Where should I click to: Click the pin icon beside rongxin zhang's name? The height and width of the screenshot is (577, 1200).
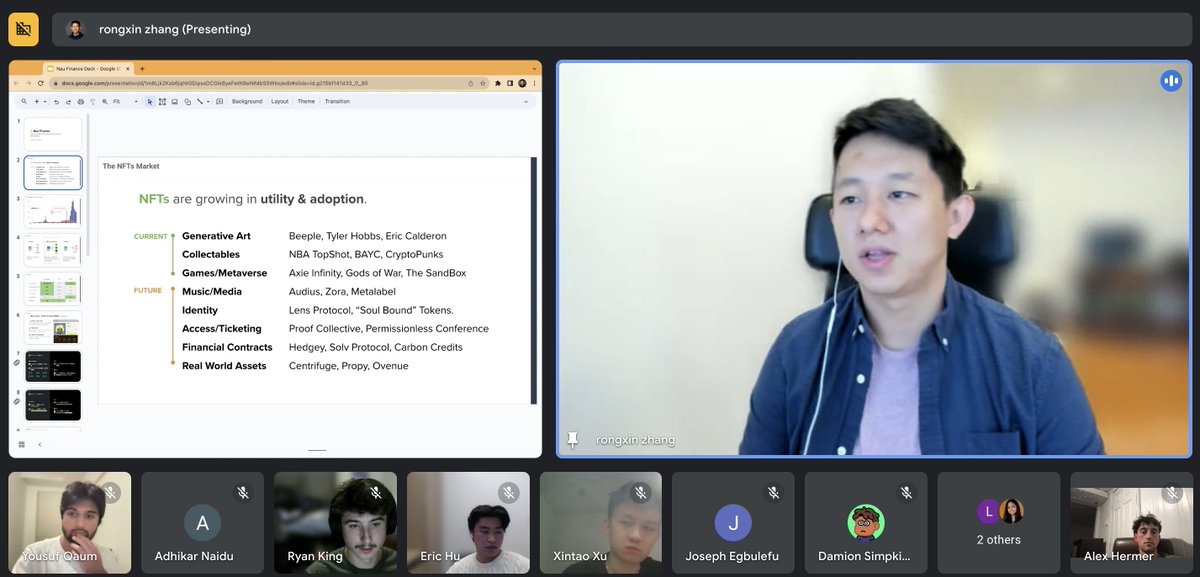(573, 440)
